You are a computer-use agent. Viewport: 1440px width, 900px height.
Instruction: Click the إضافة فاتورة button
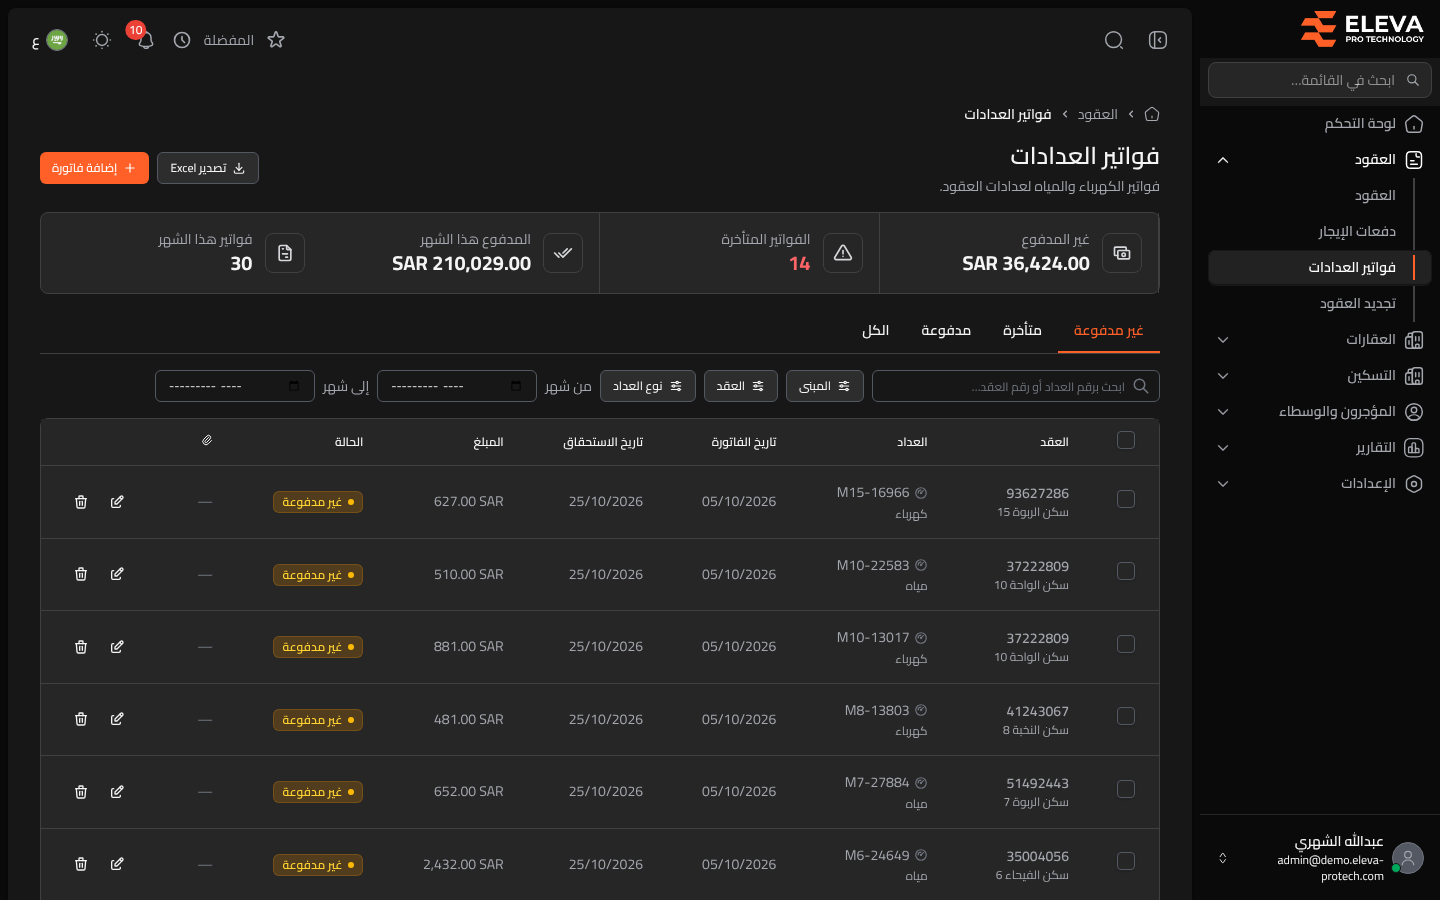tap(94, 168)
